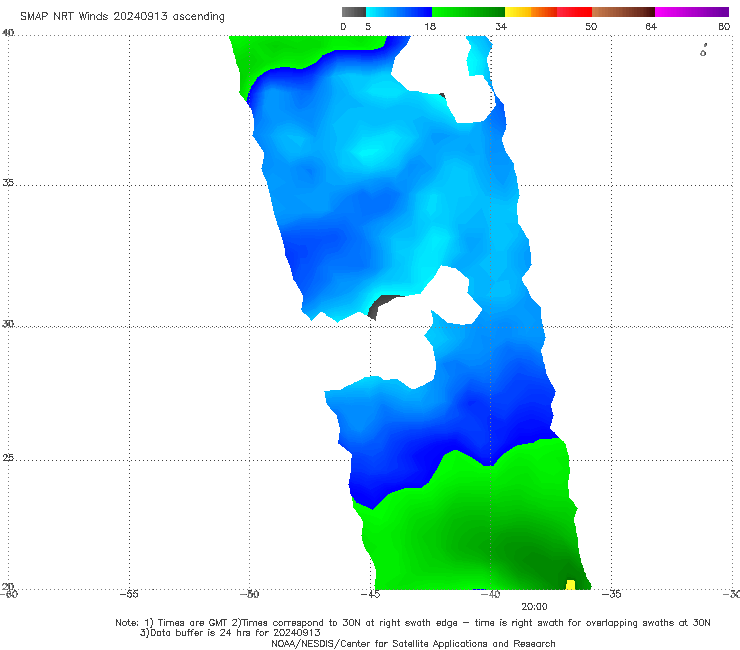The image size is (740, 650).
Task: Click the longitude label '-40'
Action: pyautogui.click(x=490, y=594)
